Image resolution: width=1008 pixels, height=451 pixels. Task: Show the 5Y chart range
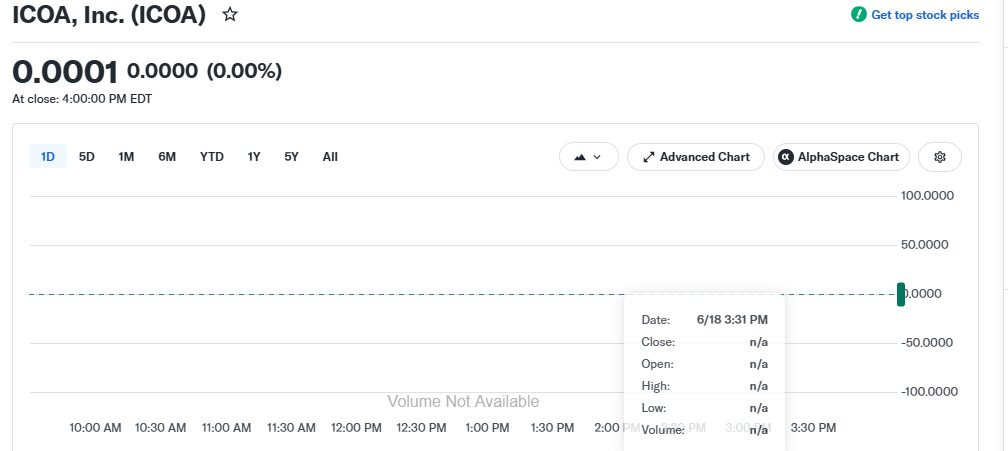point(291,157)
